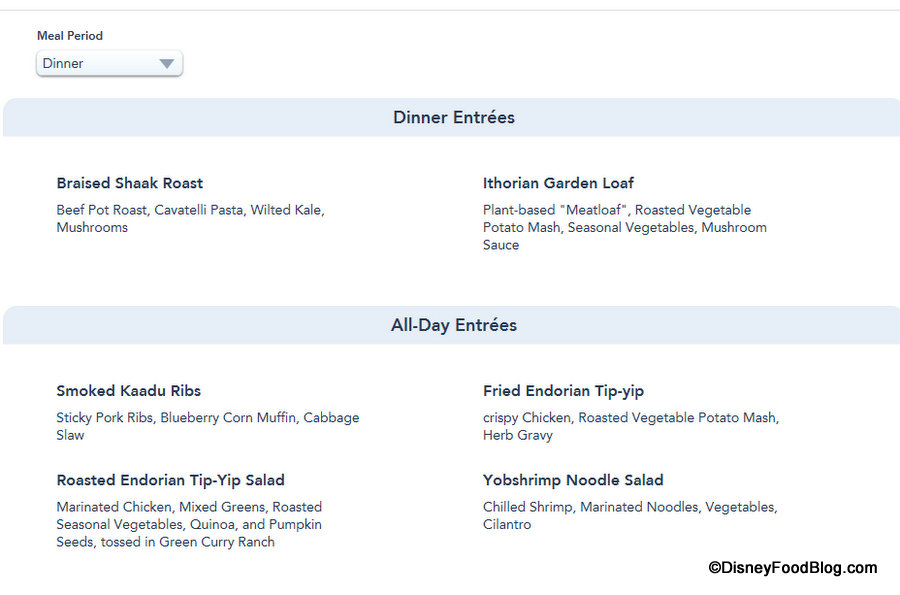Screen dimensions: 900x595
Task: Click the Chilled Shrimp, Marinated Noodles description
Action: 630,515
